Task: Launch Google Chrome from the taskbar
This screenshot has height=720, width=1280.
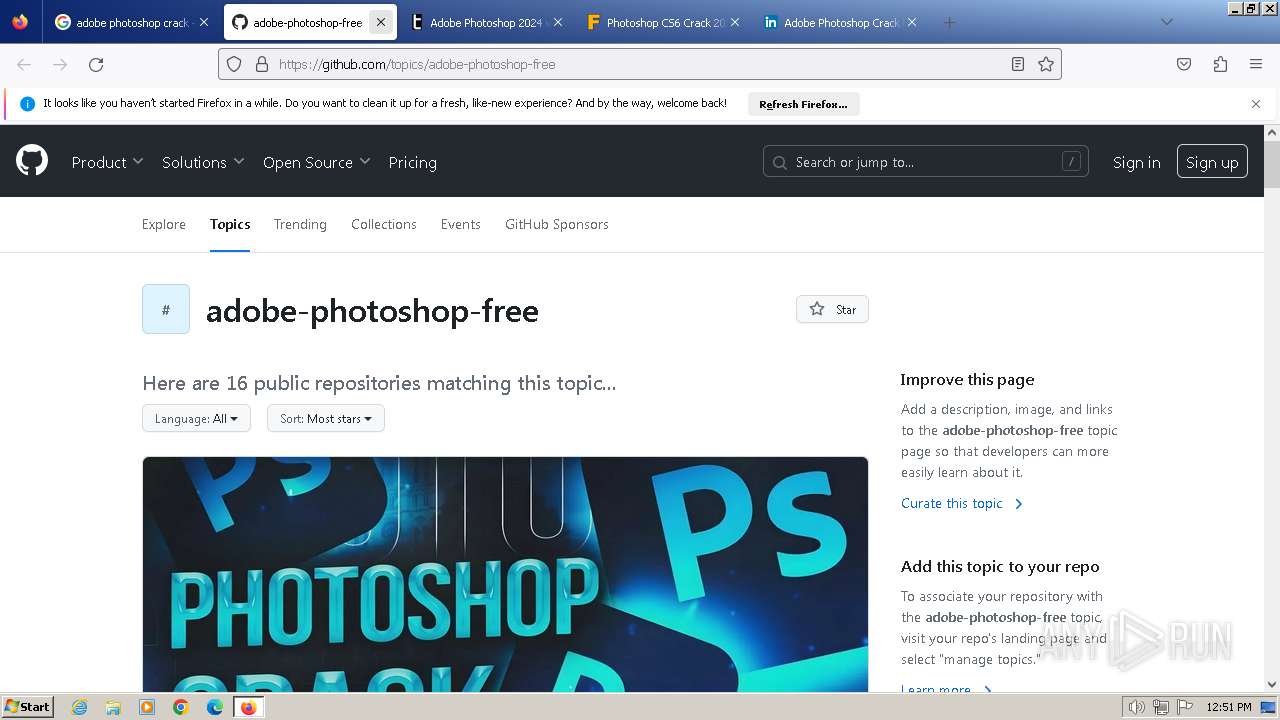Action: 181,707
